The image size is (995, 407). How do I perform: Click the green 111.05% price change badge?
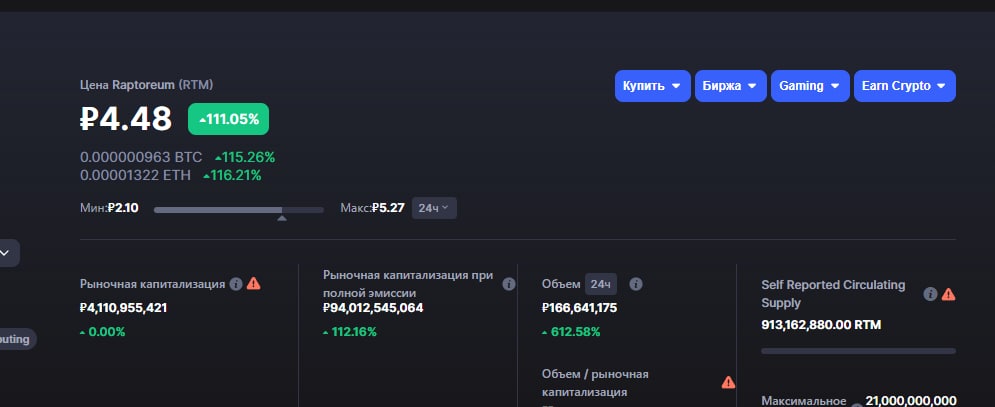pos(228,119)
